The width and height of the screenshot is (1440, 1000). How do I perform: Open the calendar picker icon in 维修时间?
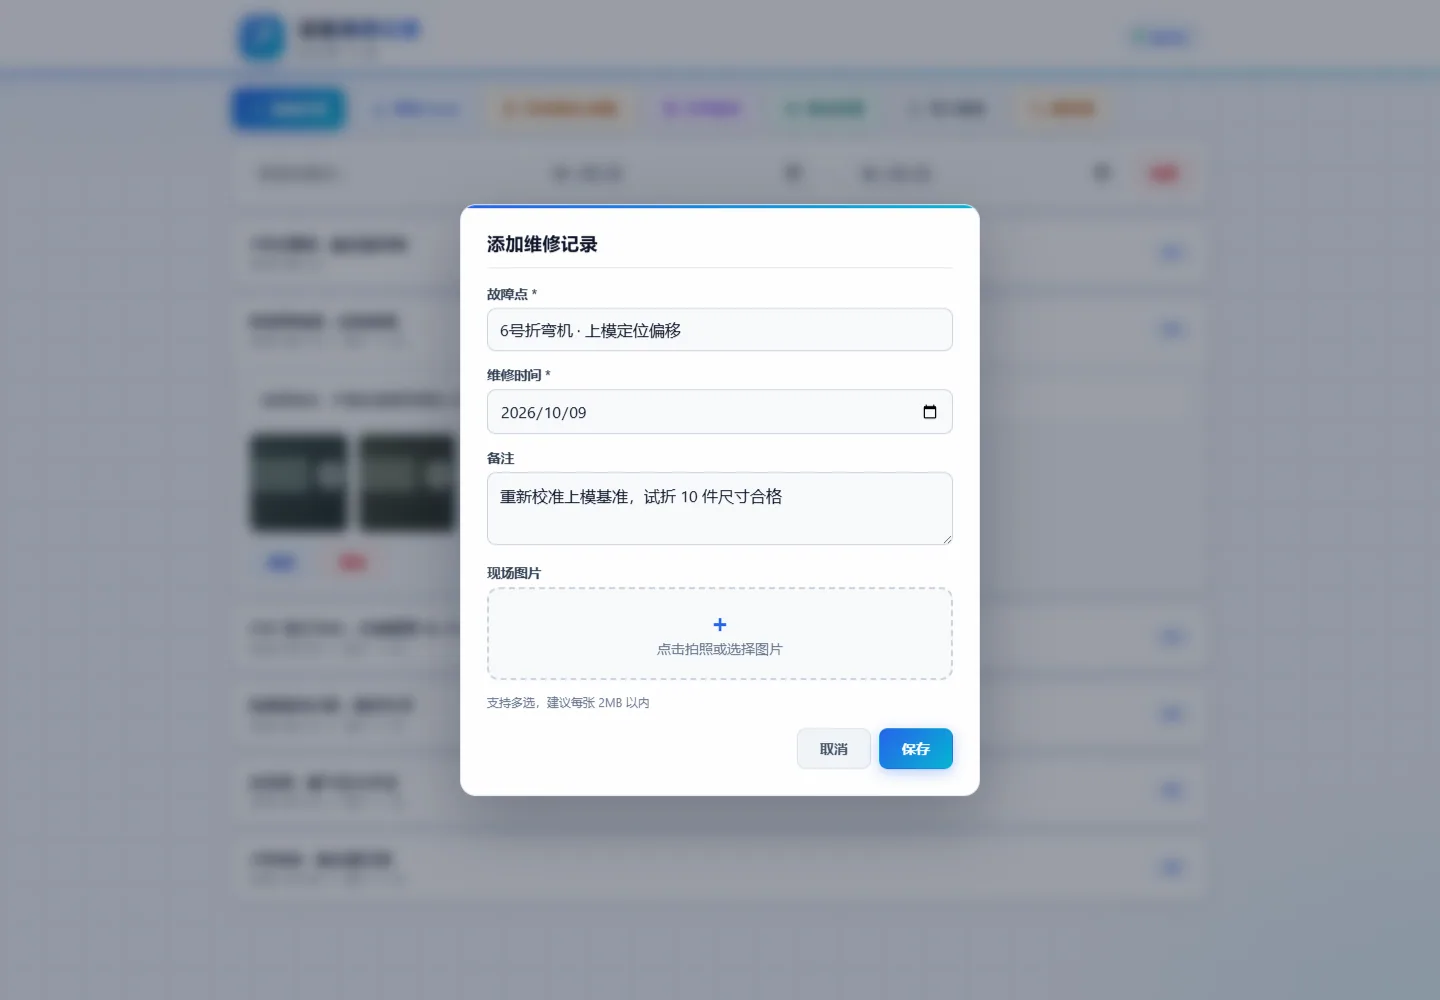click(x=929, y=412)
